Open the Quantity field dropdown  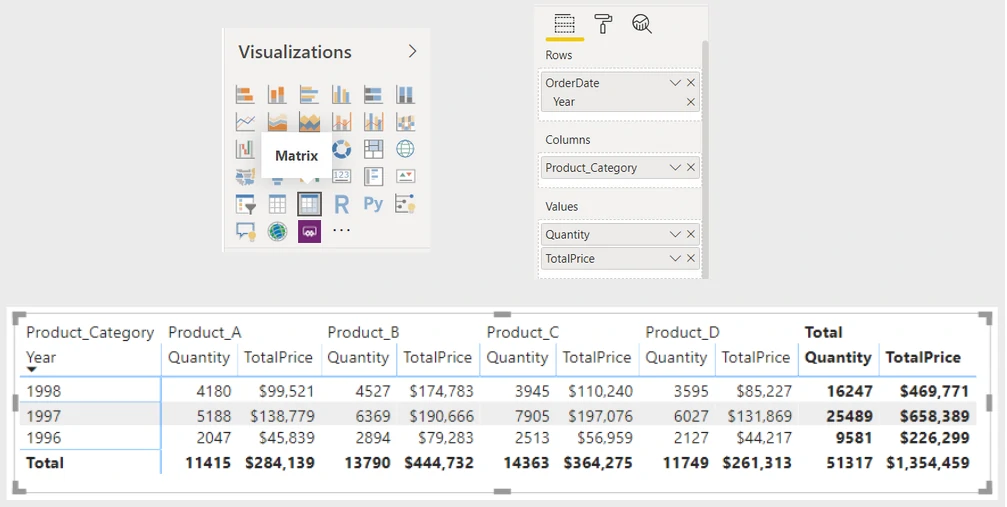pos(674,235)
